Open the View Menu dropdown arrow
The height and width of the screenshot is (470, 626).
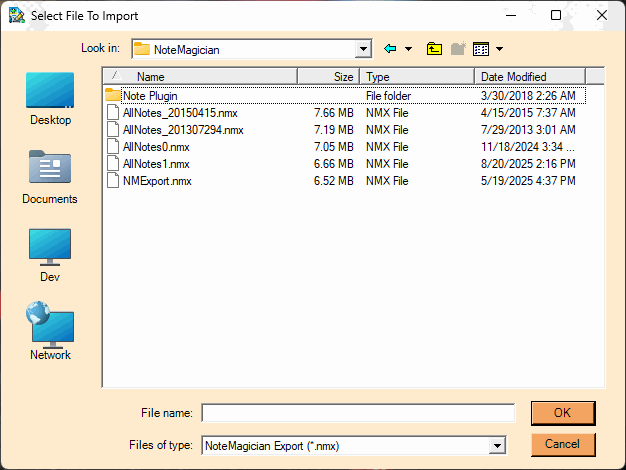coord(499,49)
